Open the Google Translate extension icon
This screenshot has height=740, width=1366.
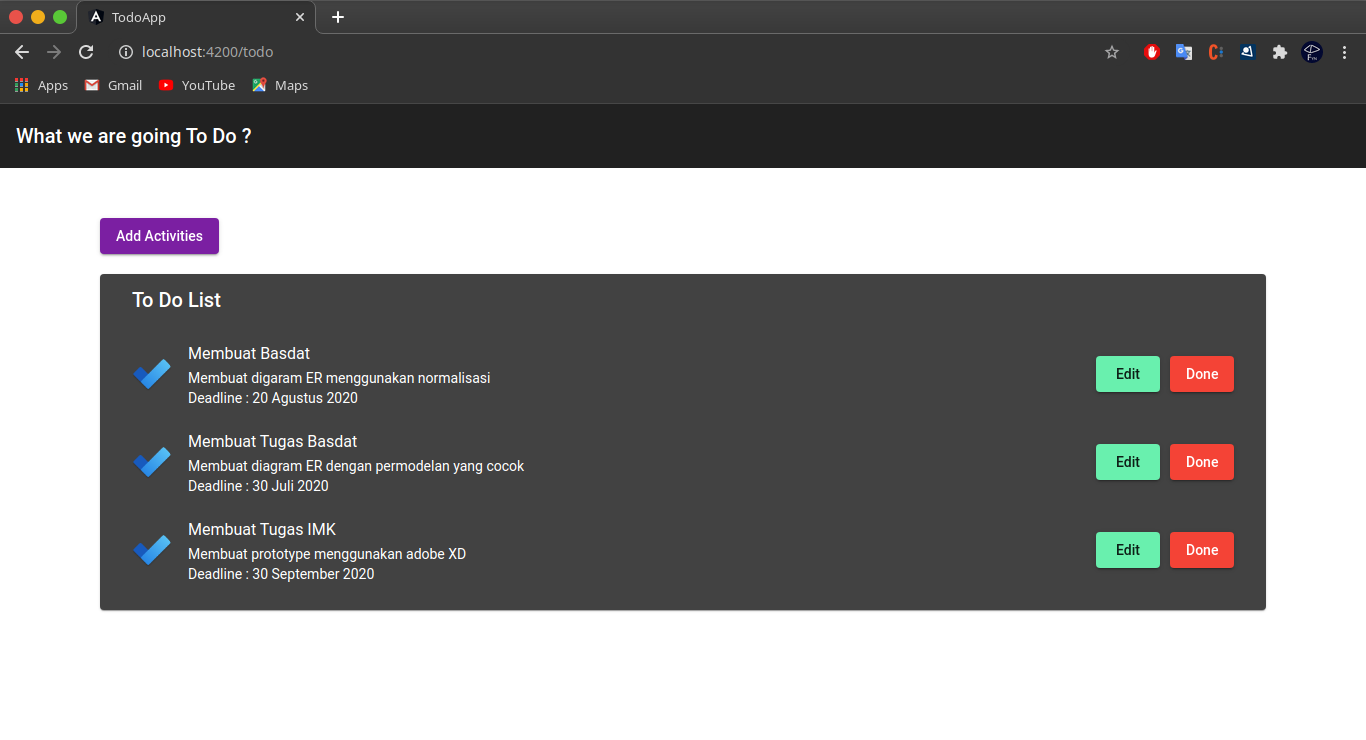tap(1184, 52)
